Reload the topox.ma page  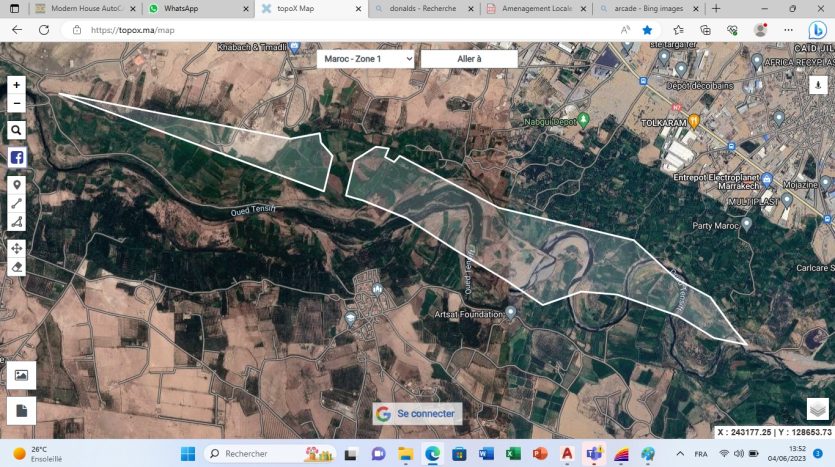[44, 30]
